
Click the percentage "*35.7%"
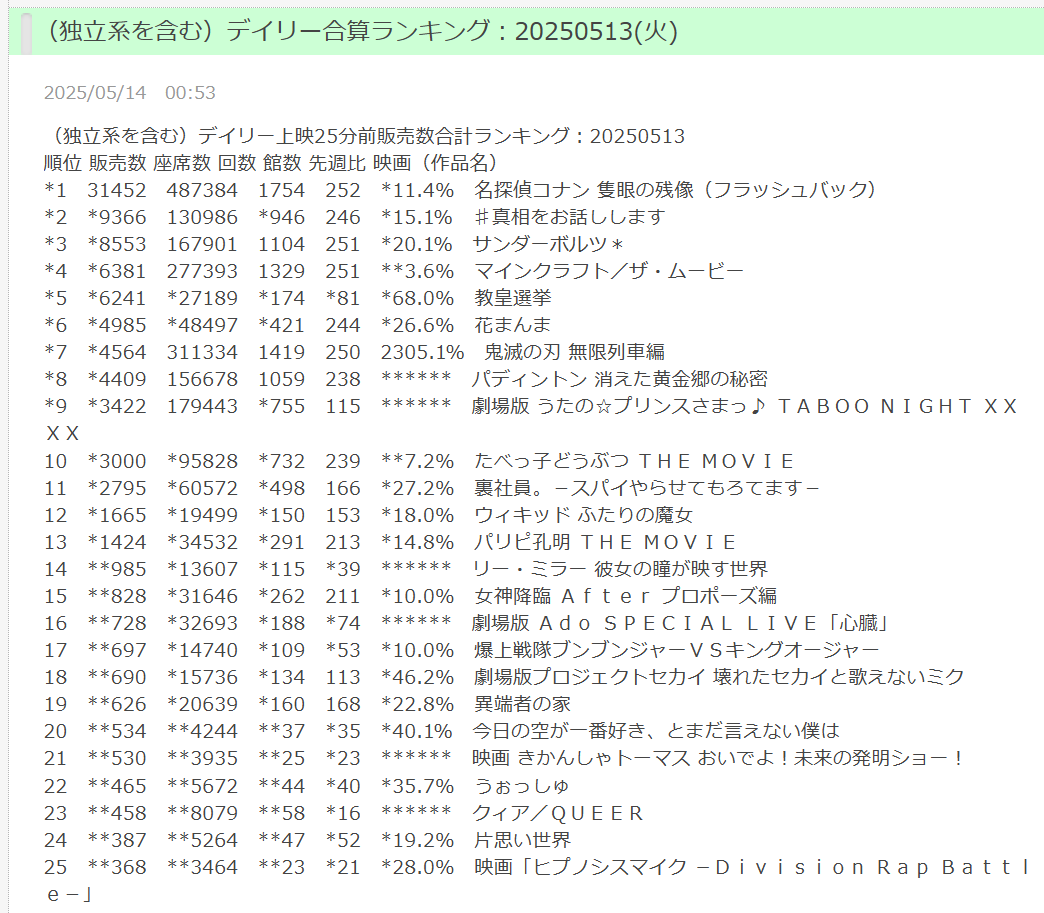tap(417, 786)
